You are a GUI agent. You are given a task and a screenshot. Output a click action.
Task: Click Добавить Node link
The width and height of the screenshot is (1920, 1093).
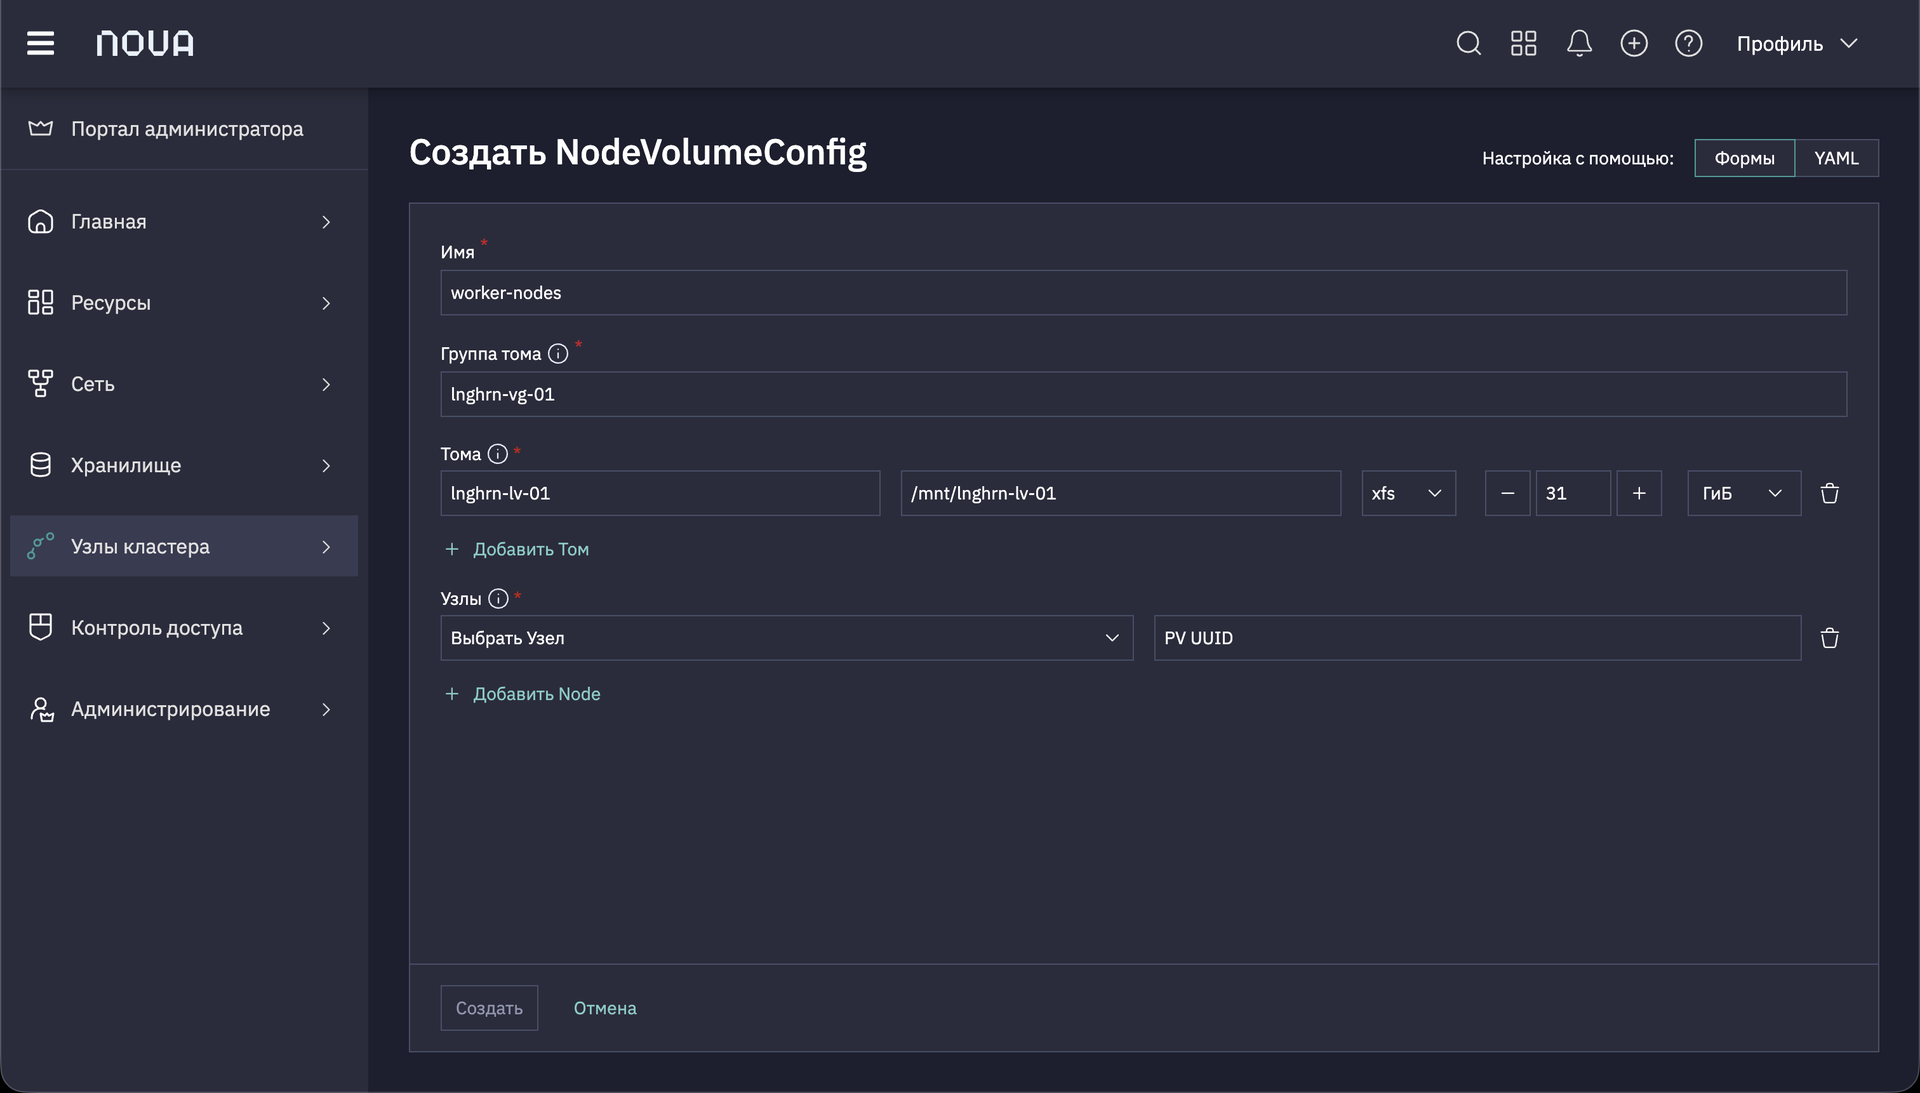[x=522, y=694]
